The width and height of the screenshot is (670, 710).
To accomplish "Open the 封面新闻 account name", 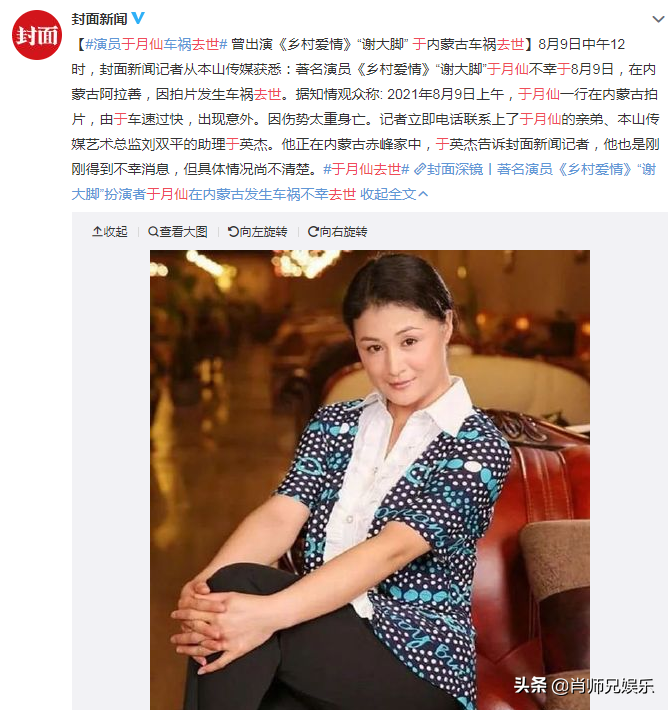I will coord(99,19).
